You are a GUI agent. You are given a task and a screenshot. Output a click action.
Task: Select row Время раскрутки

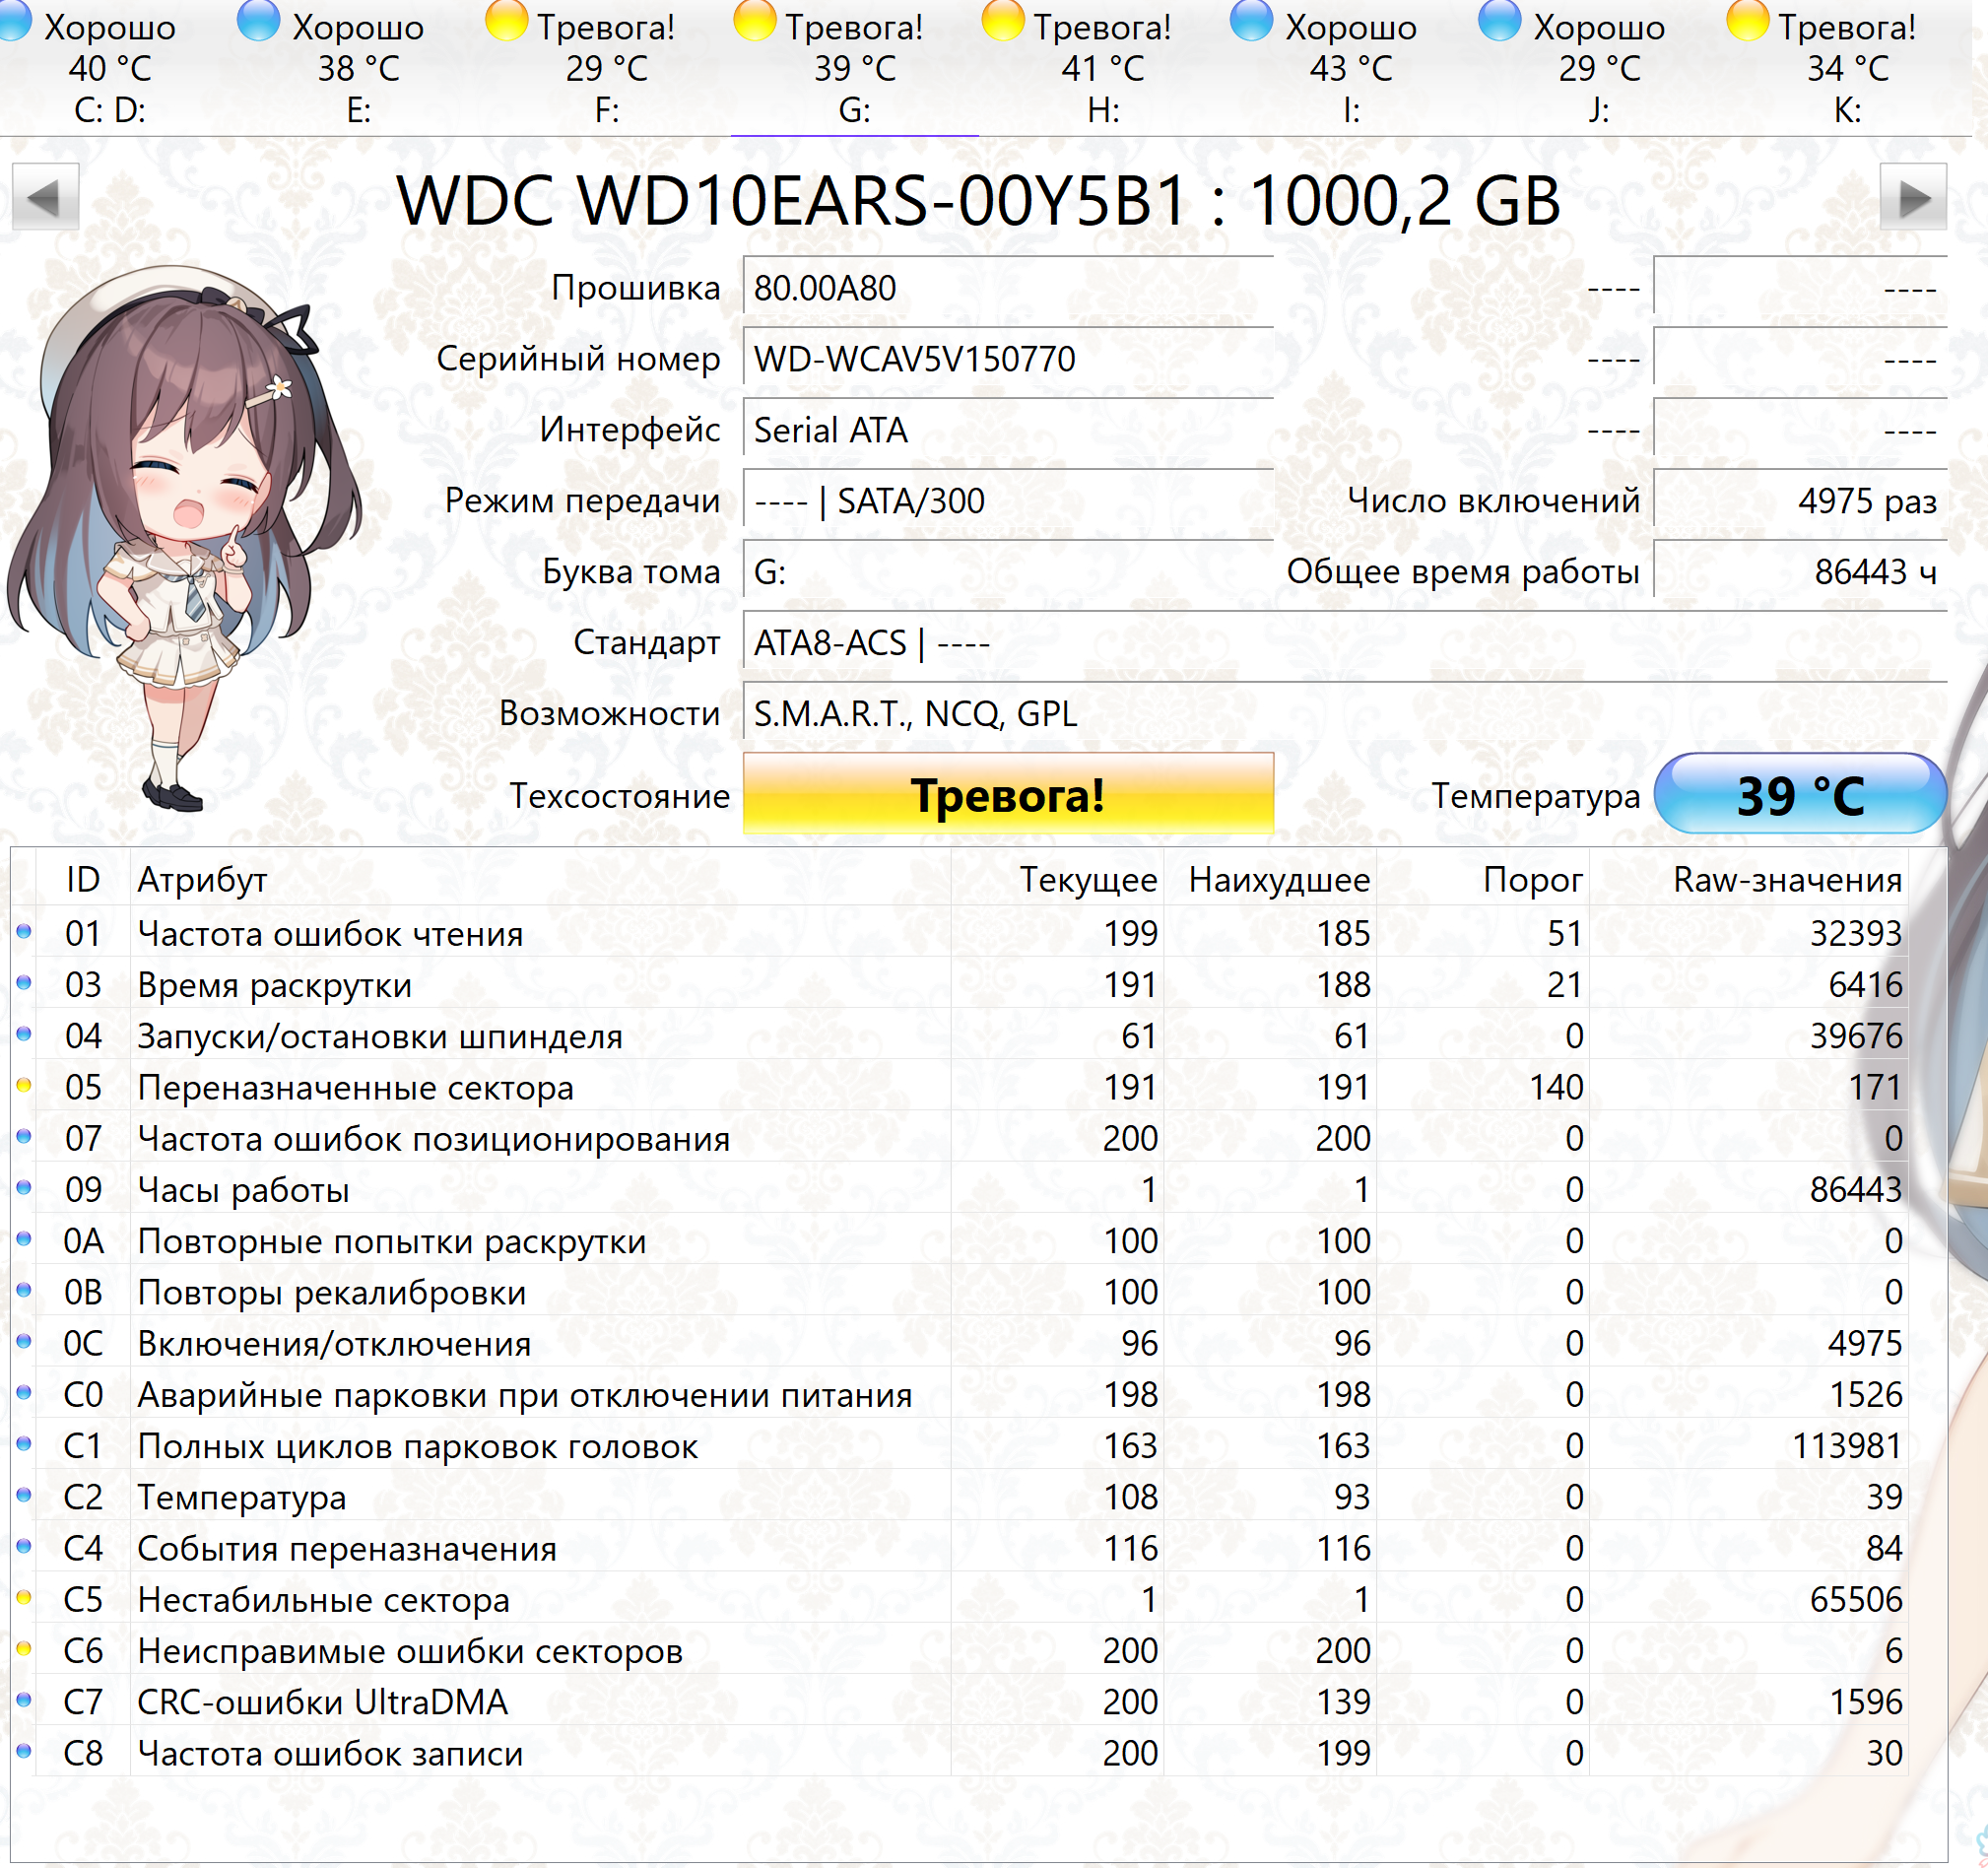tap(960, 985)
